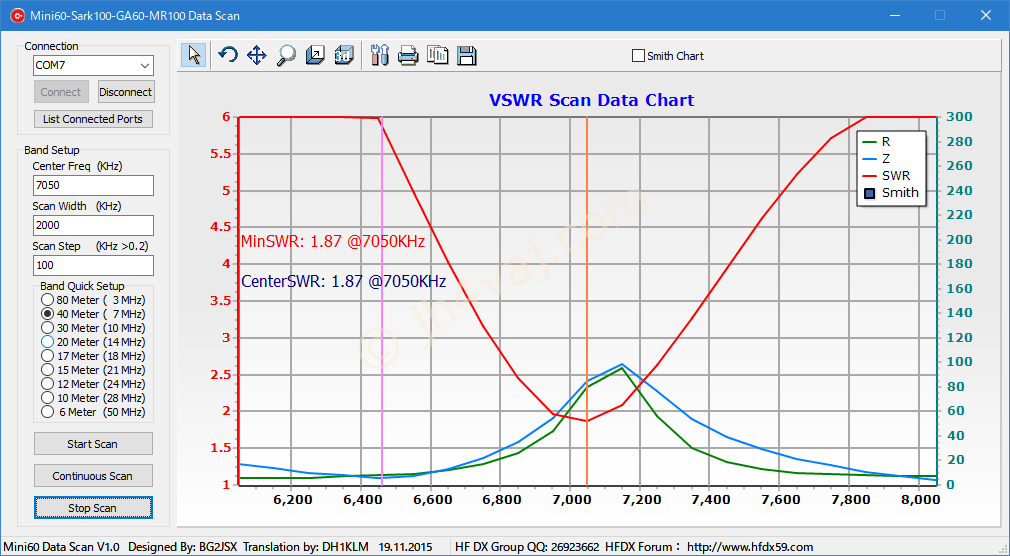Viewport: 1010px width, 556px height.
Task: Click Stop Scan button
Action: click(x=93, y=508)
